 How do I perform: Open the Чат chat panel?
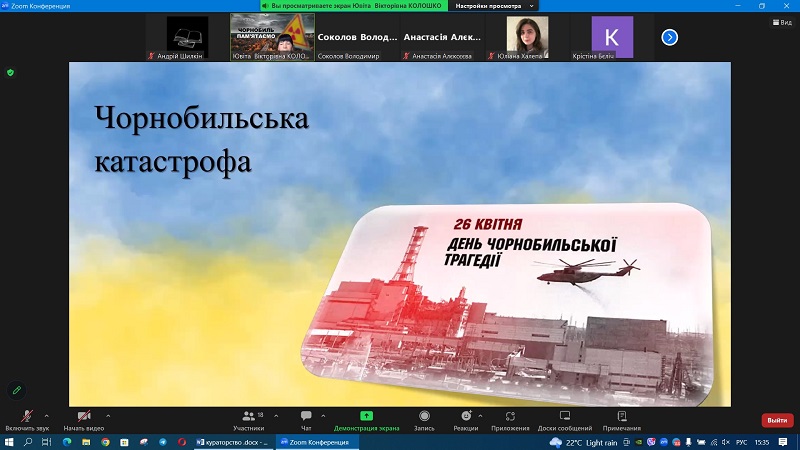click(306, 416)
